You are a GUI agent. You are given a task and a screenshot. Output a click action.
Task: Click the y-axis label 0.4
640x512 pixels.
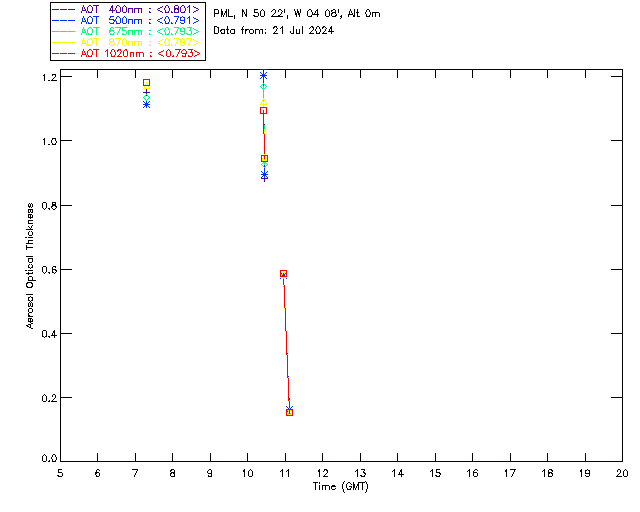[49, 334]
